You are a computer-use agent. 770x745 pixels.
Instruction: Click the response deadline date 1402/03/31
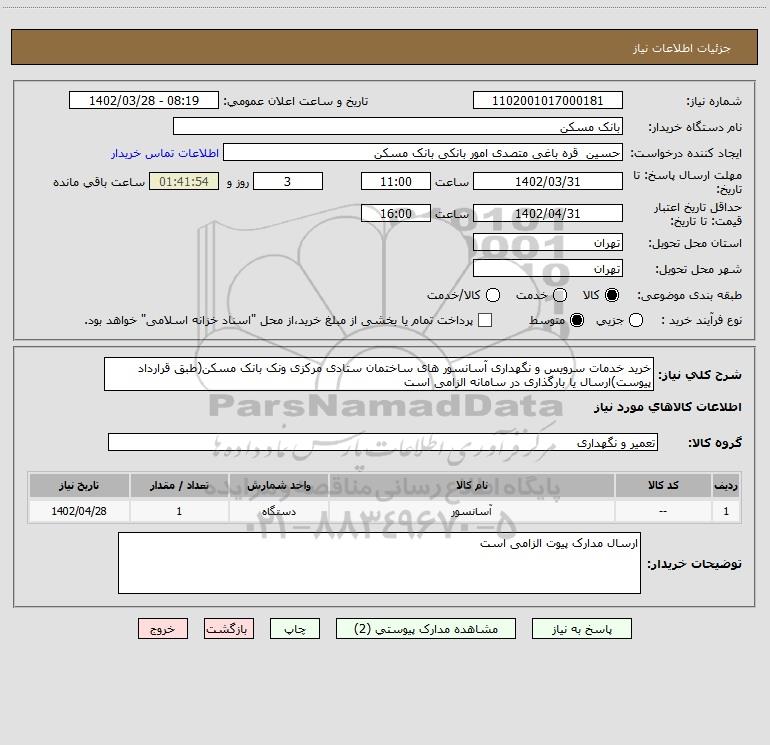tap(548, 181)
